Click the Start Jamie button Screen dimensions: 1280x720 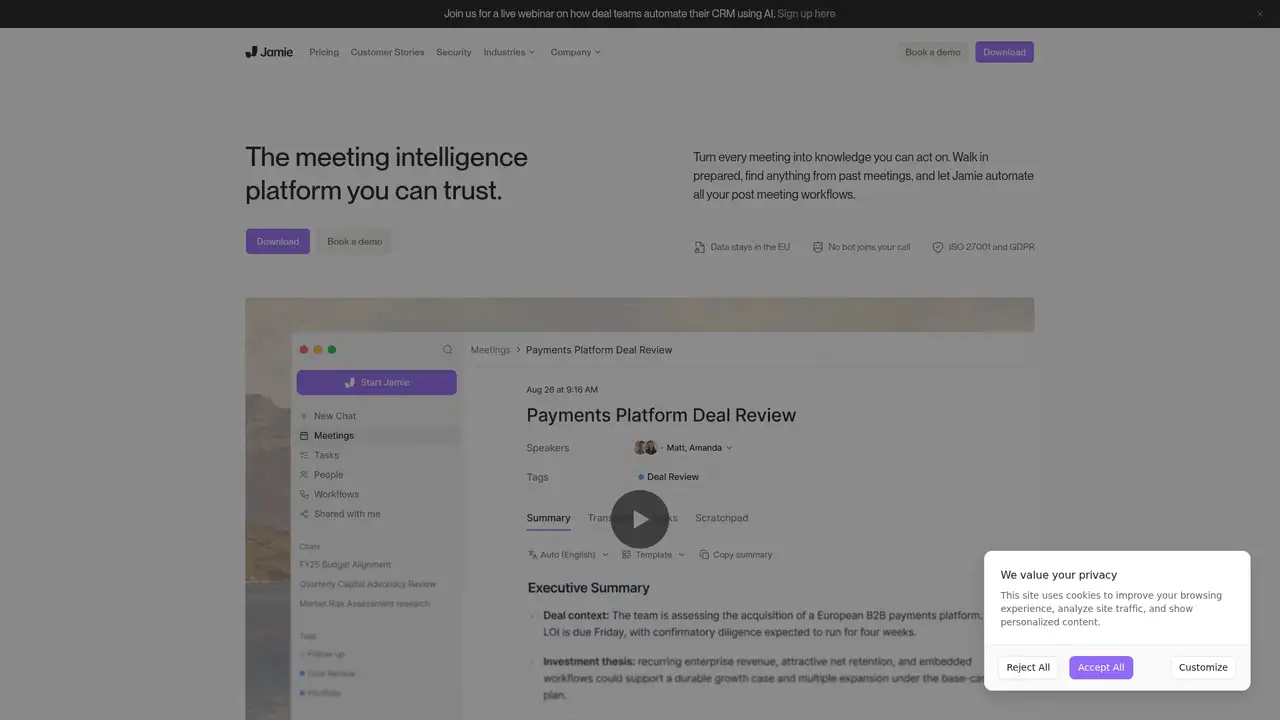377,382
